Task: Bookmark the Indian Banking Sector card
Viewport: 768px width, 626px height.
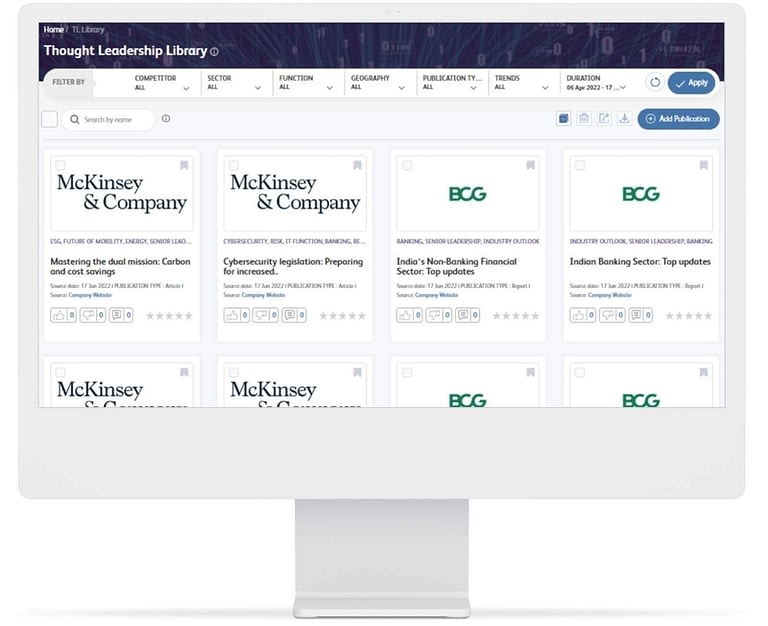Action: tap(704, 166)
